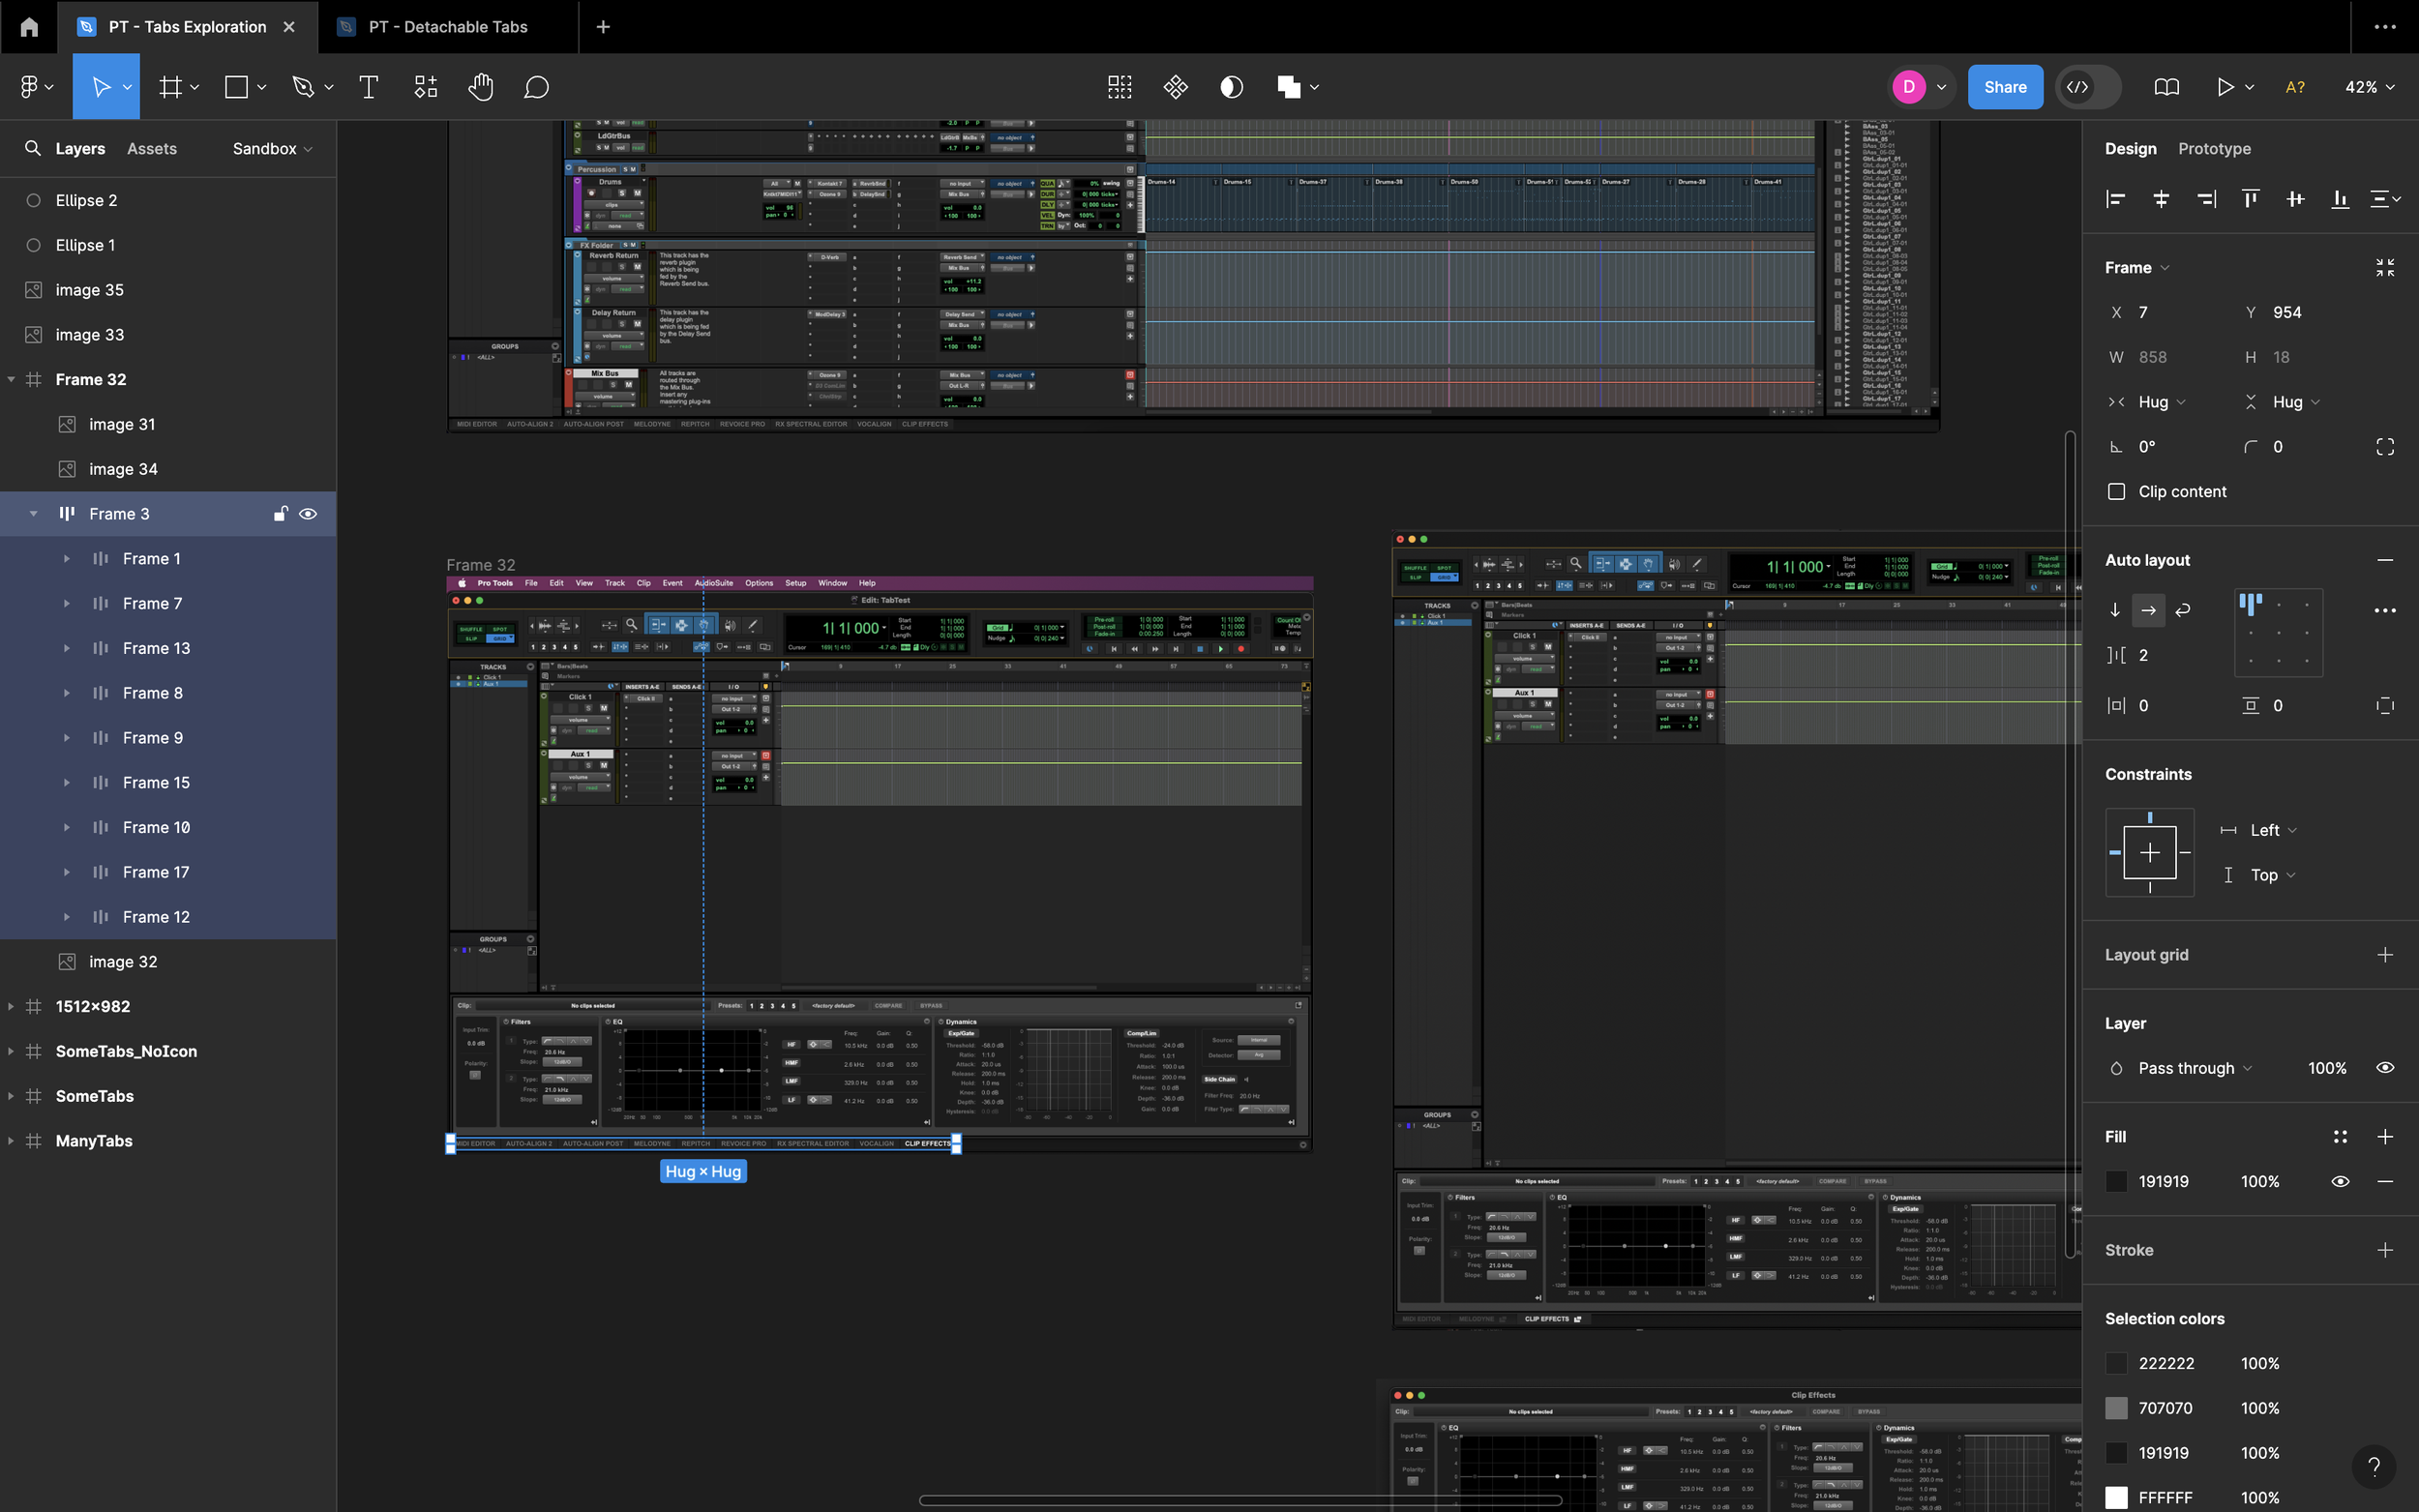
Task: Align selection to bottom
Action: point(2340,199)
